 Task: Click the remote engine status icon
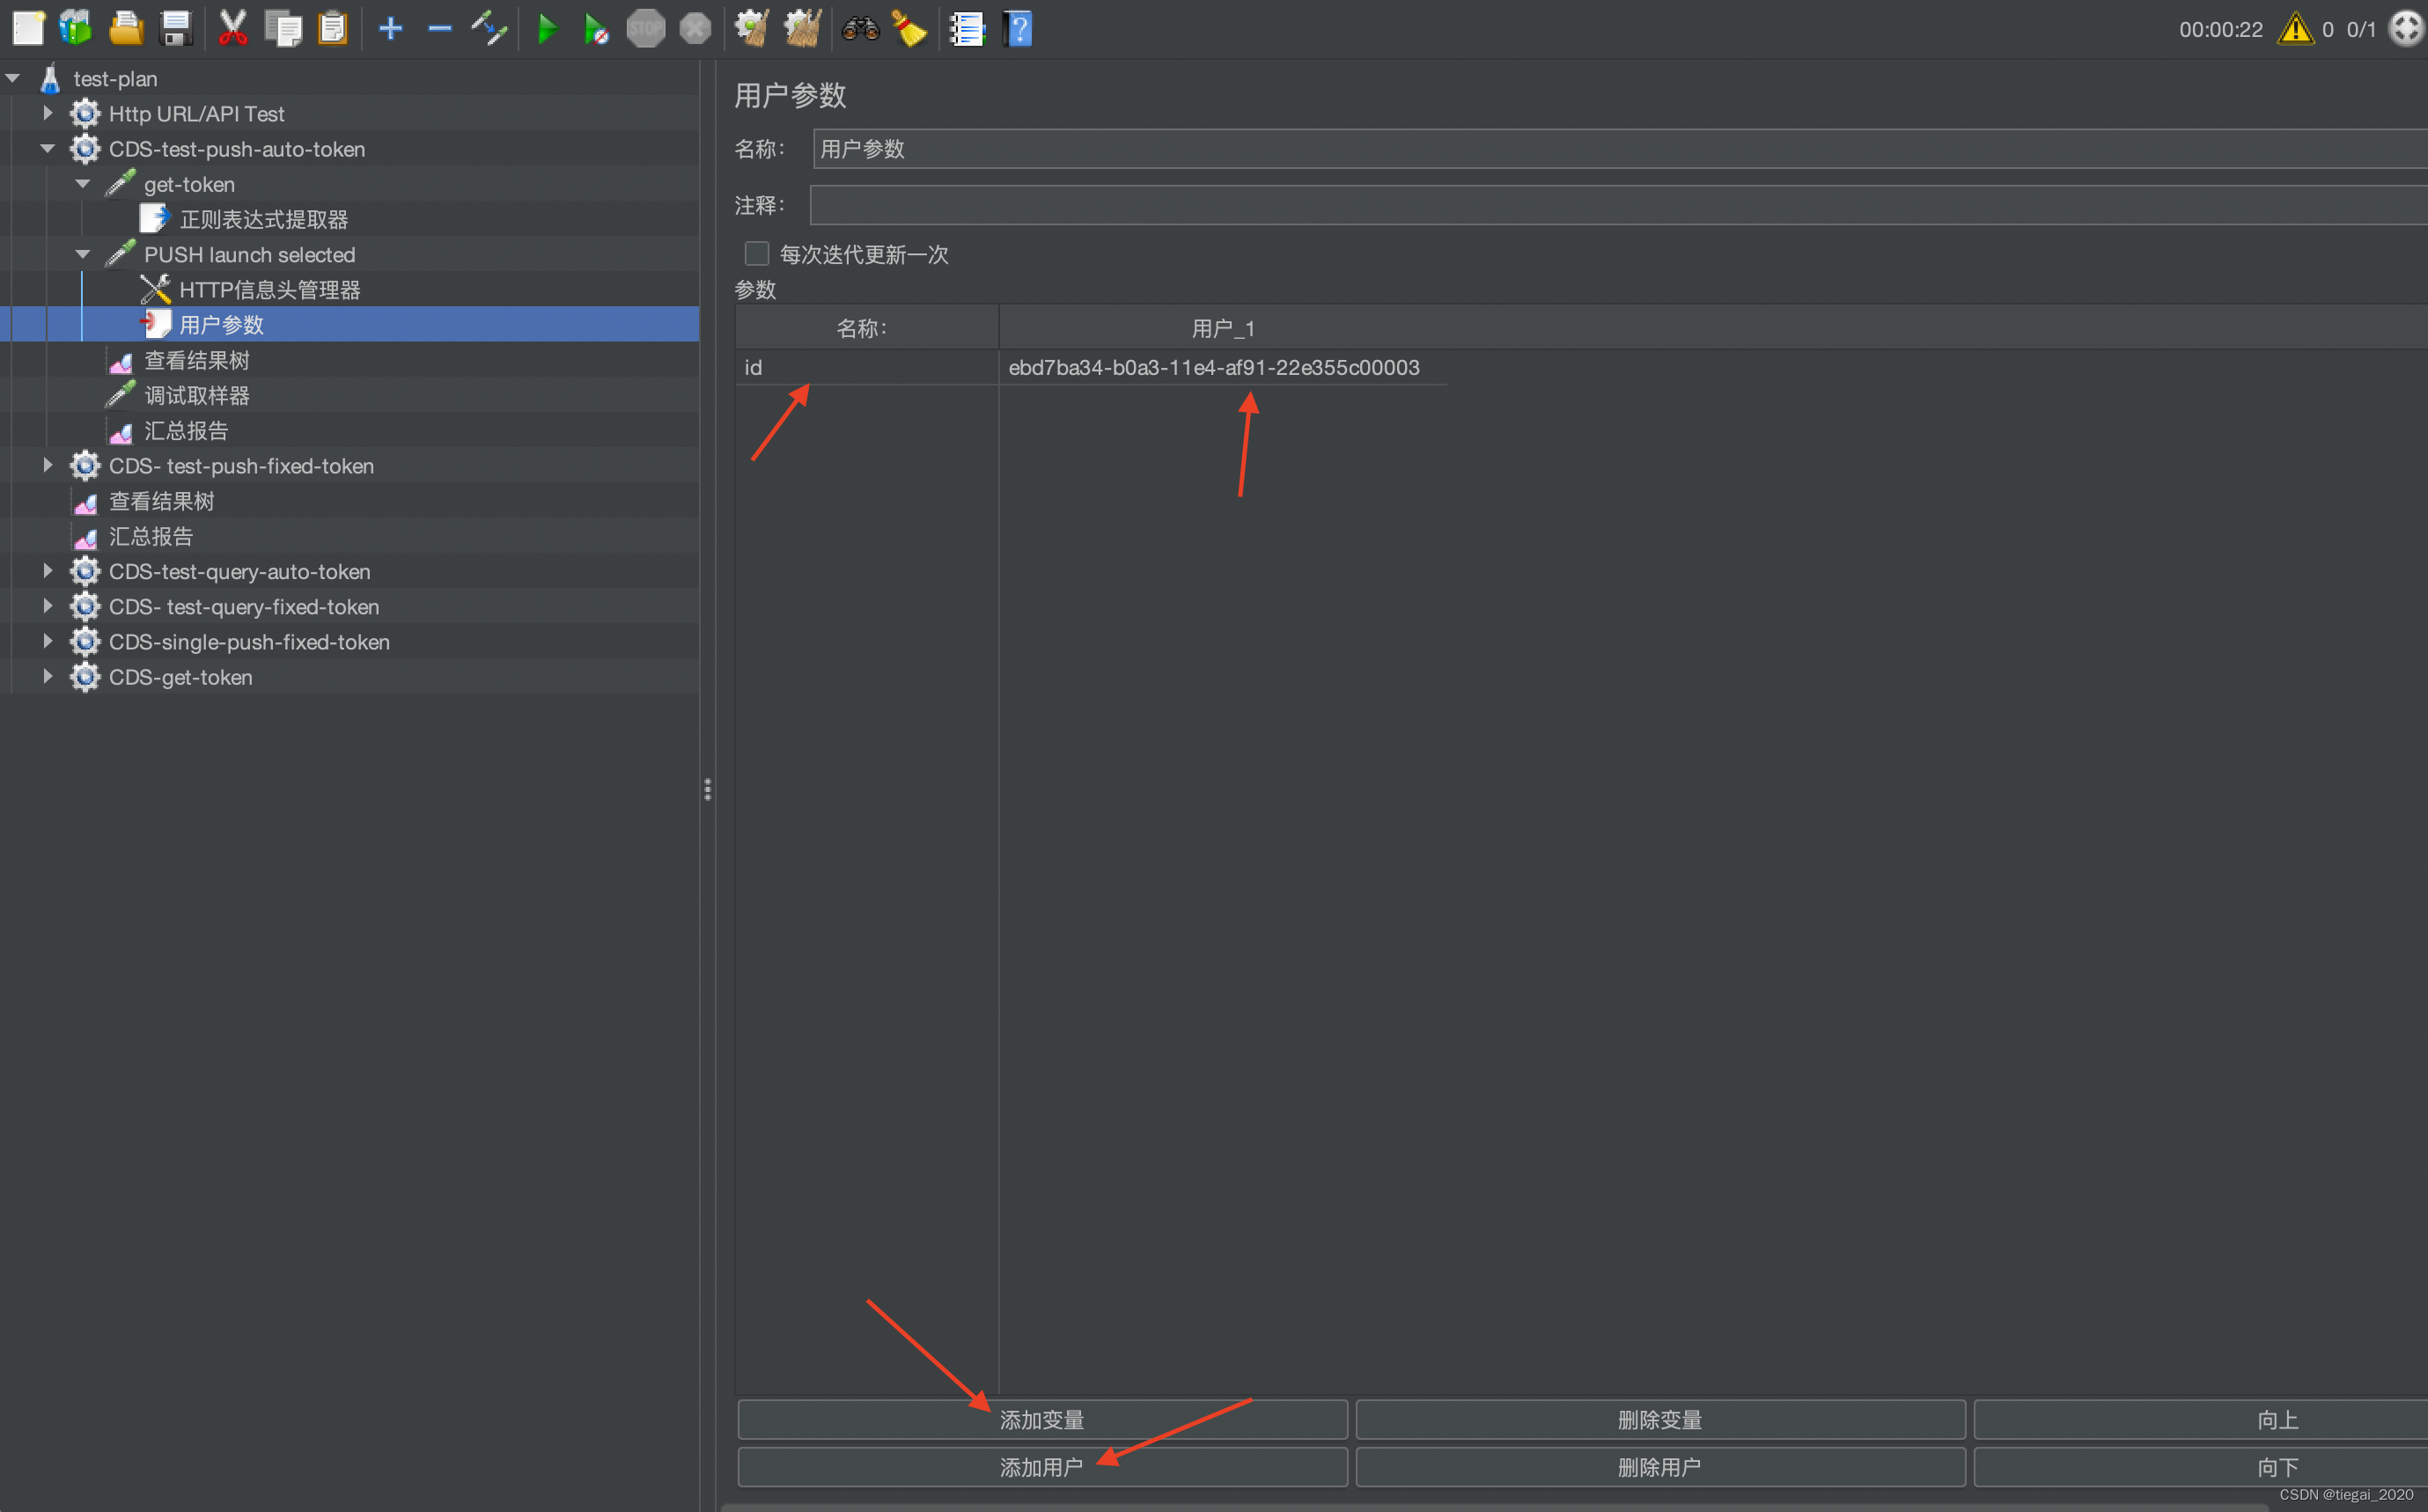pos(2407,28)
